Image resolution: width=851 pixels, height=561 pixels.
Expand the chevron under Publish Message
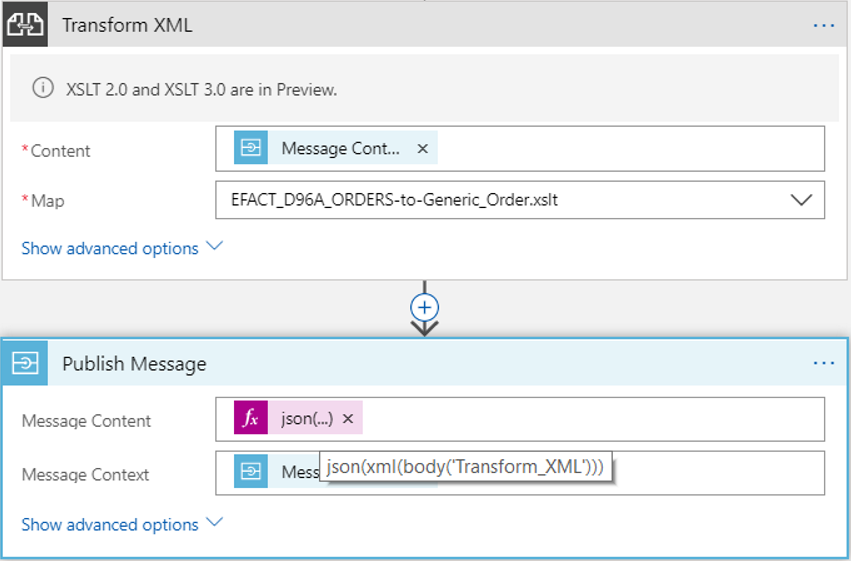click(215, 523)
